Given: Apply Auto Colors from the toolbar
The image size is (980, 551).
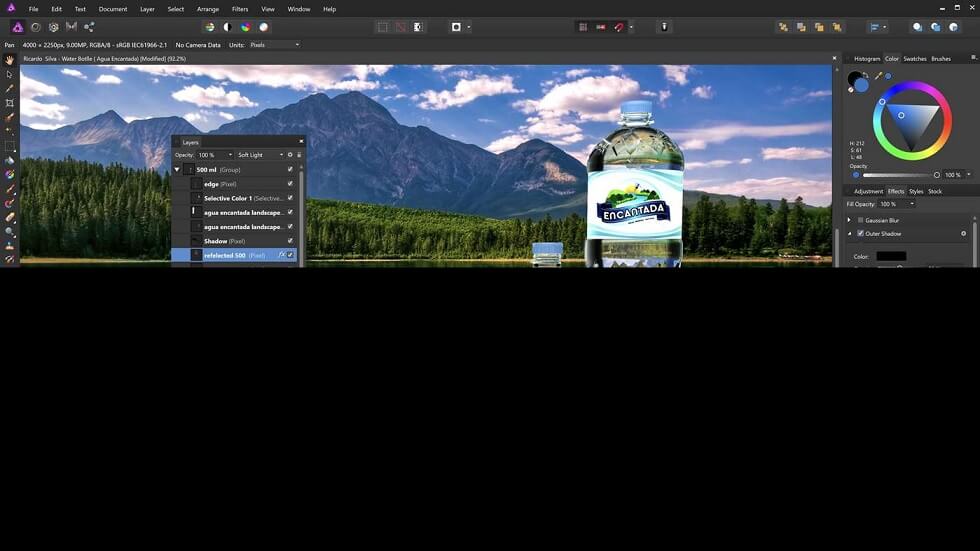Looking at the screenshot, I should tap(246, 27).
